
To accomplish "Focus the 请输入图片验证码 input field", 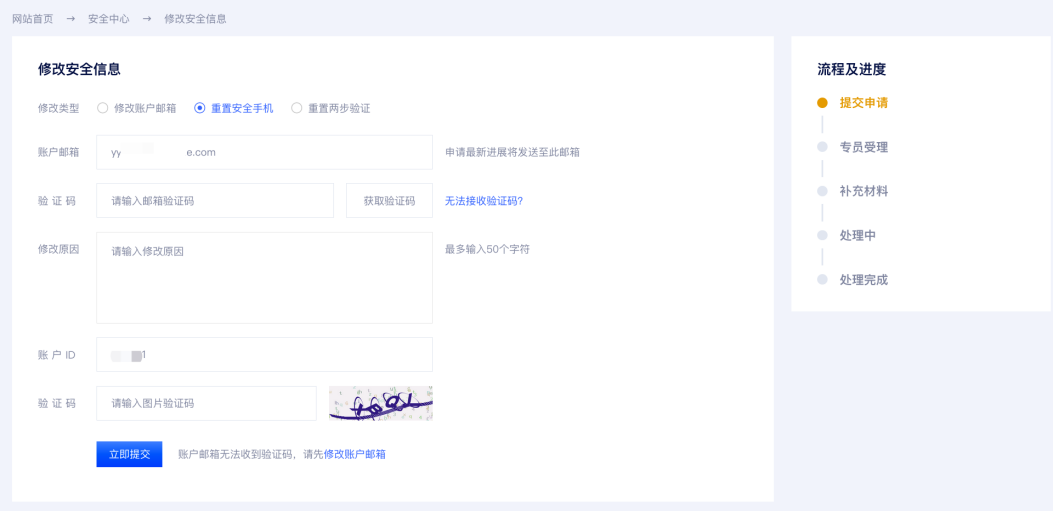I will [x=206, y=404].
